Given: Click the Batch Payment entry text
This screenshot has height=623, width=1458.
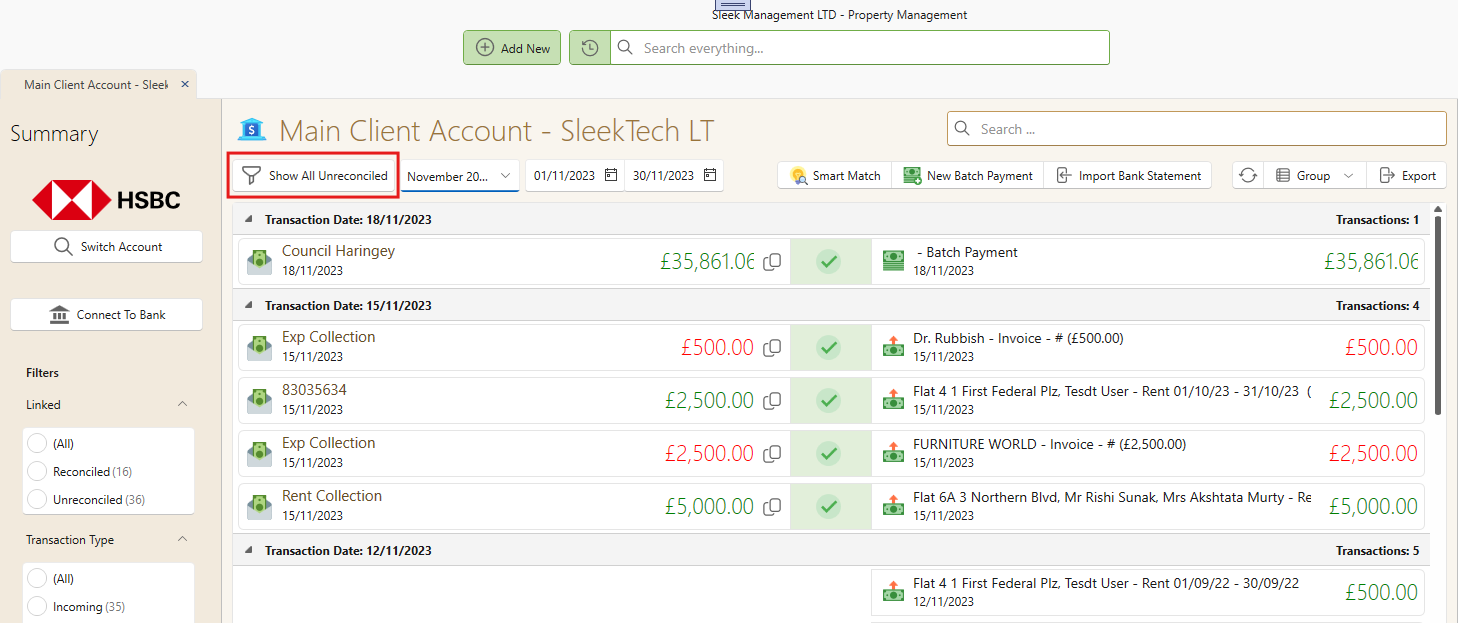Looking at the screenshot, I should pyautogui.click(x=967, y=253).
